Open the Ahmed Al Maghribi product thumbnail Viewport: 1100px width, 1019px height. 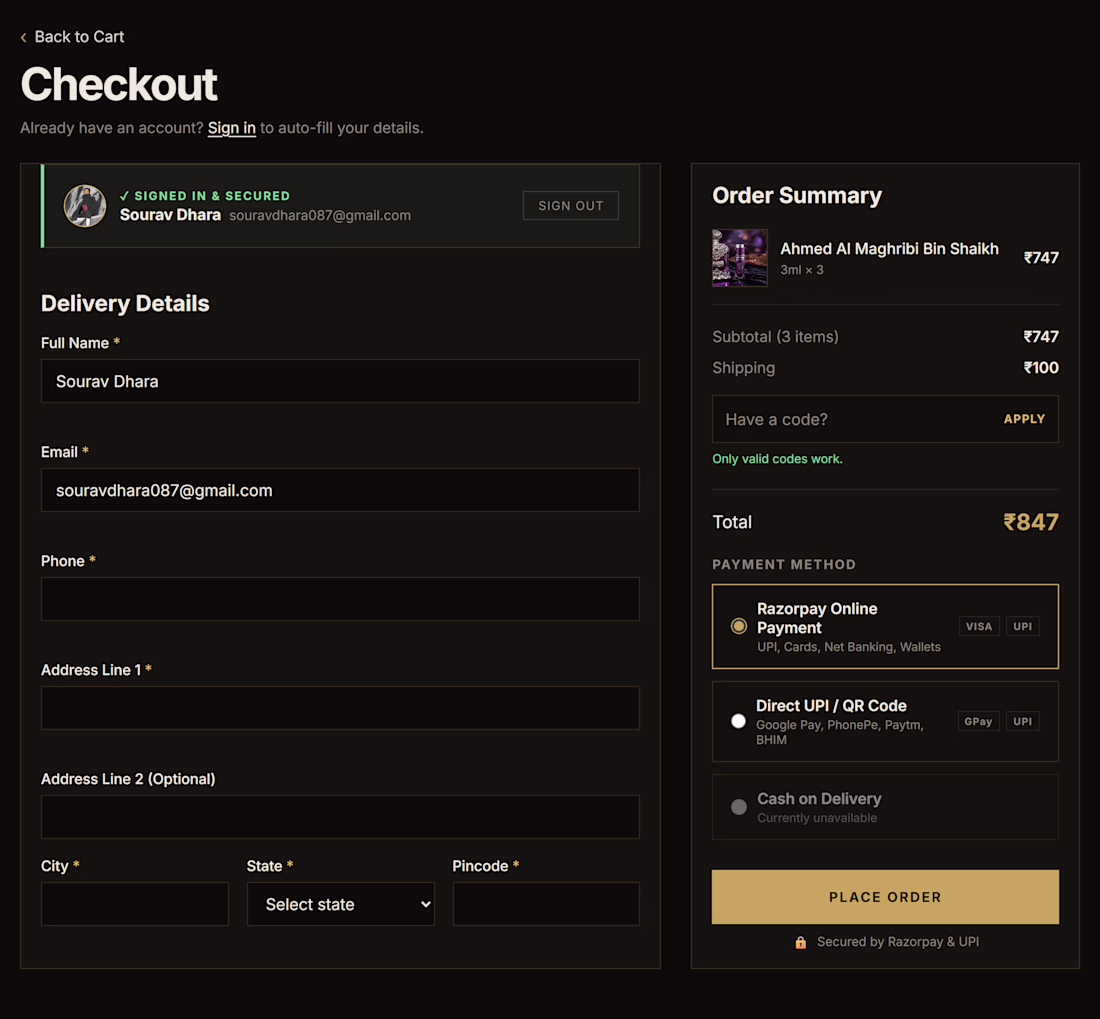[739, 257]
